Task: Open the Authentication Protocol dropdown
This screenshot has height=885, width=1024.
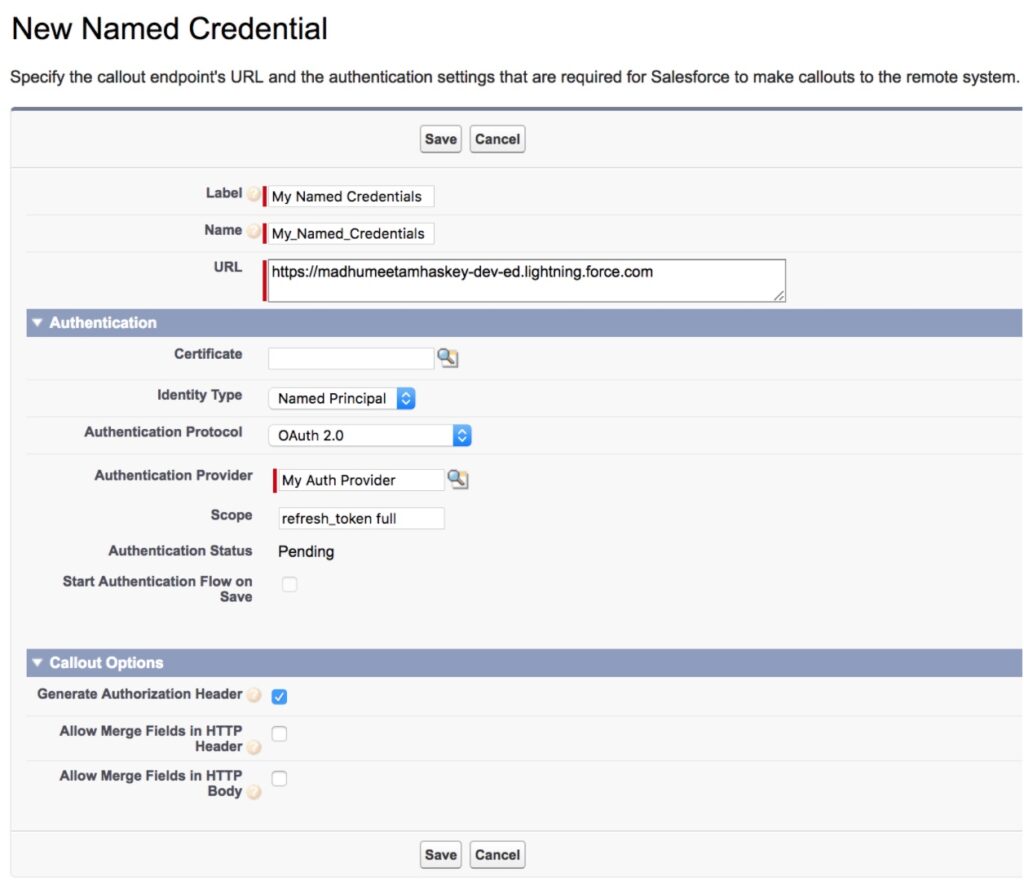Action: 462,434
